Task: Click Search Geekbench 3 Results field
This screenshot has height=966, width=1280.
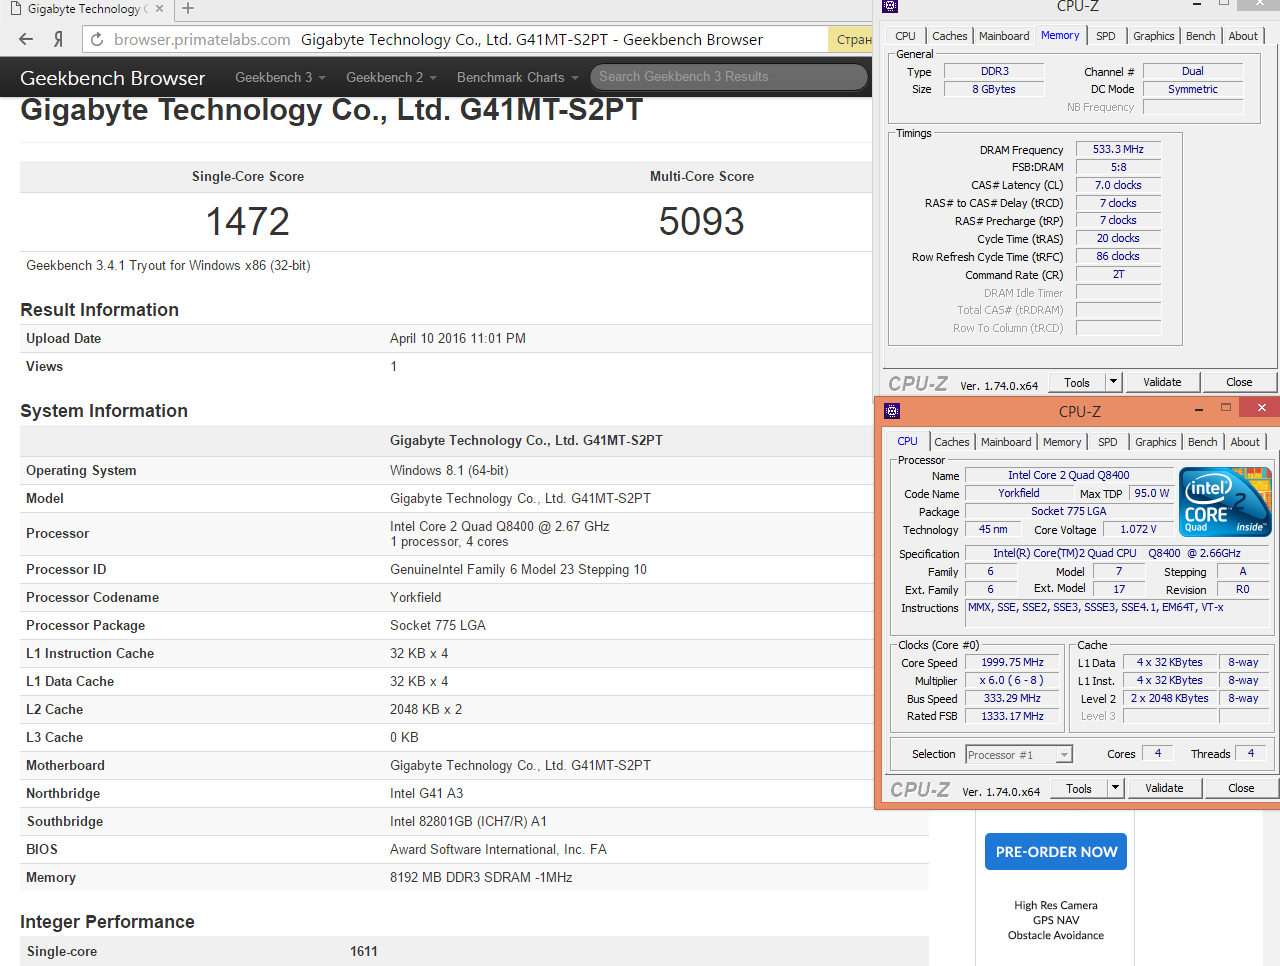Action: point(729,77)
